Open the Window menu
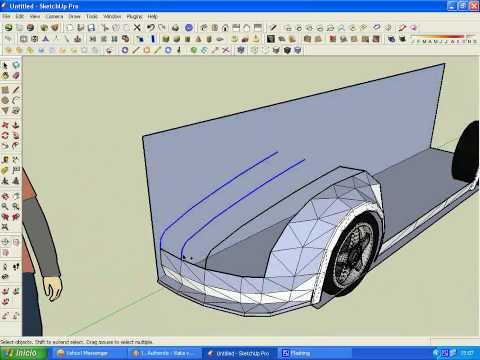This screenshot has height=360, width=480. [112, 16]
